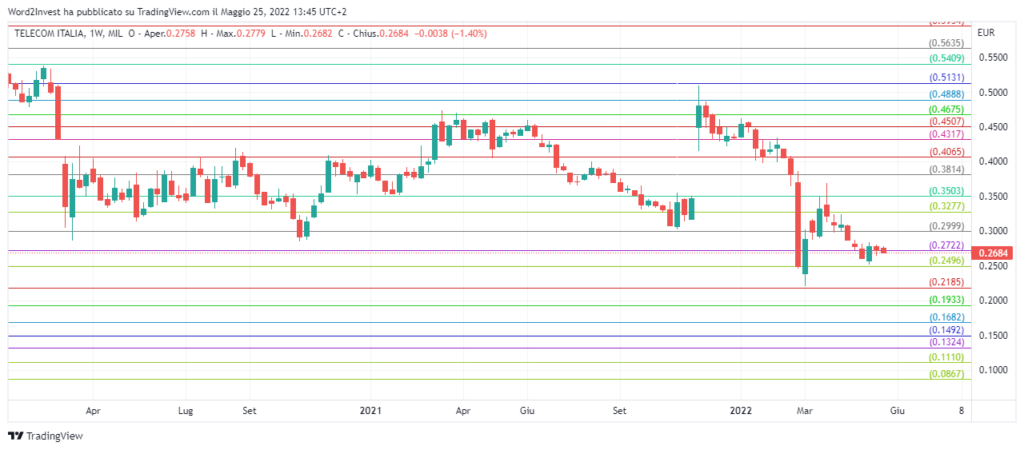Click the red current price tag 0.2684

991,253
